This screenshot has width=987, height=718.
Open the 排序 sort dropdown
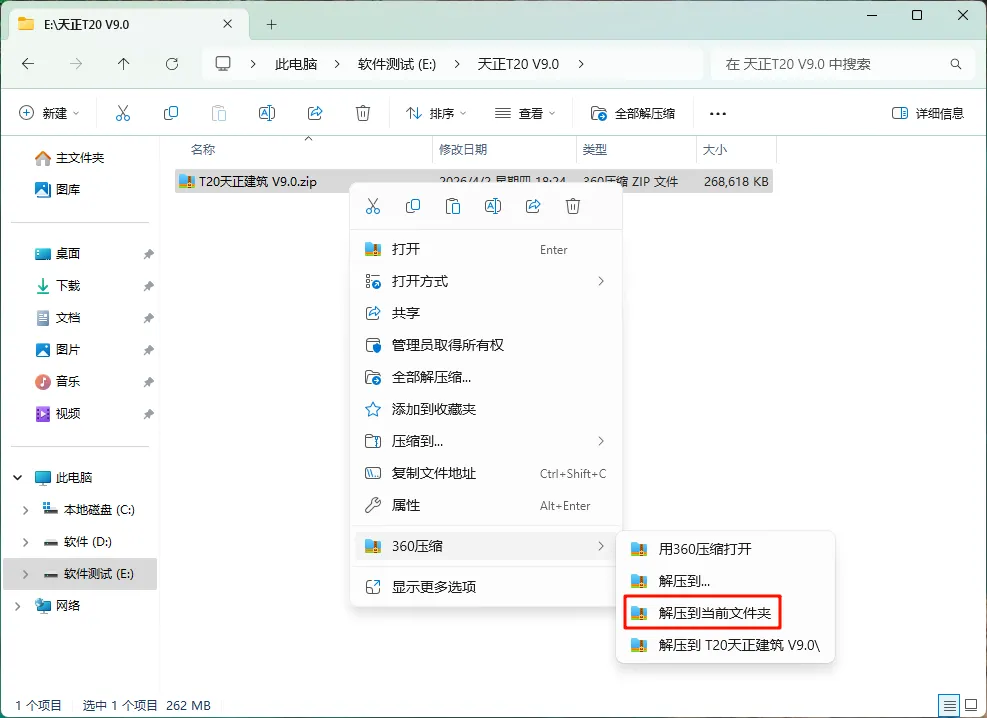436,113
